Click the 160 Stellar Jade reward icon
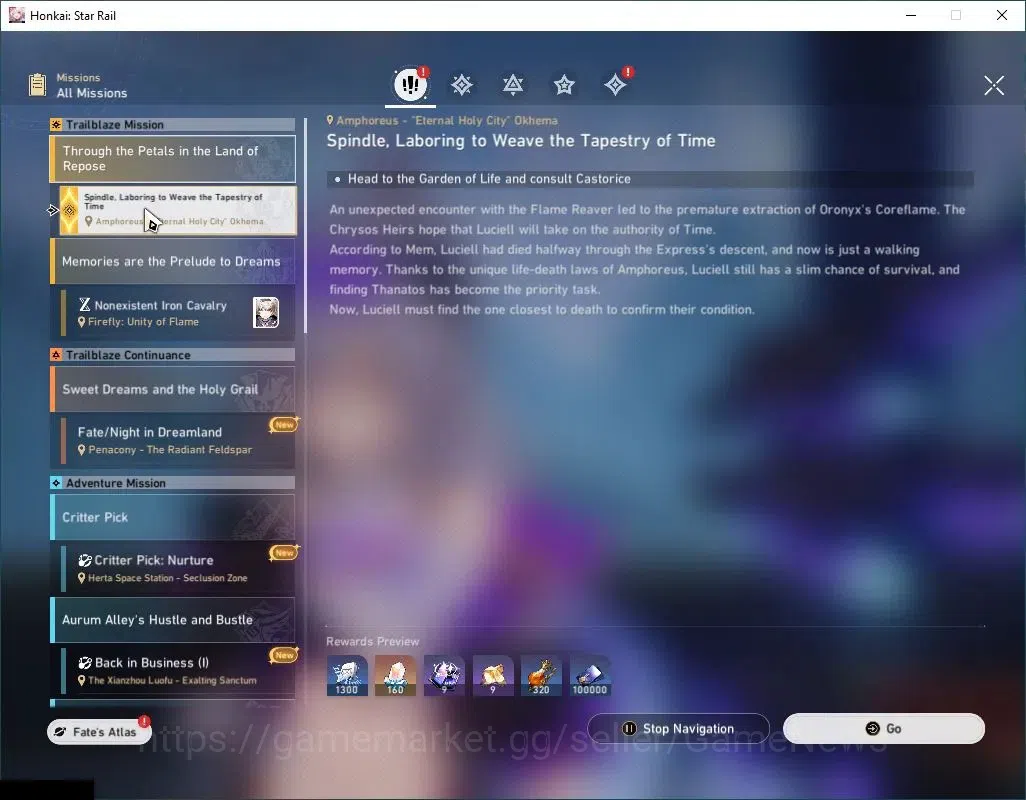This screenshot has height=800, width=1026. 395,675
